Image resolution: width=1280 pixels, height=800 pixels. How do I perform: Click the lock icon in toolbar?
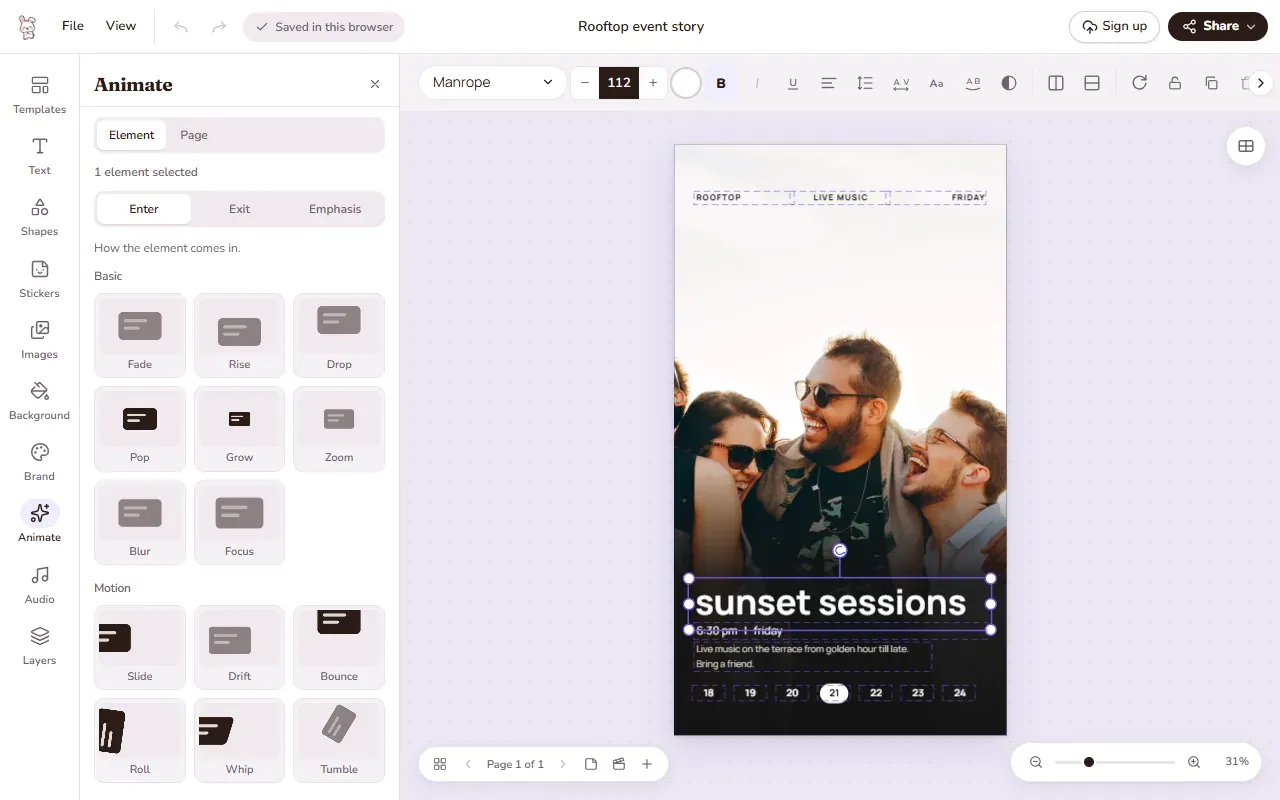1175,83
